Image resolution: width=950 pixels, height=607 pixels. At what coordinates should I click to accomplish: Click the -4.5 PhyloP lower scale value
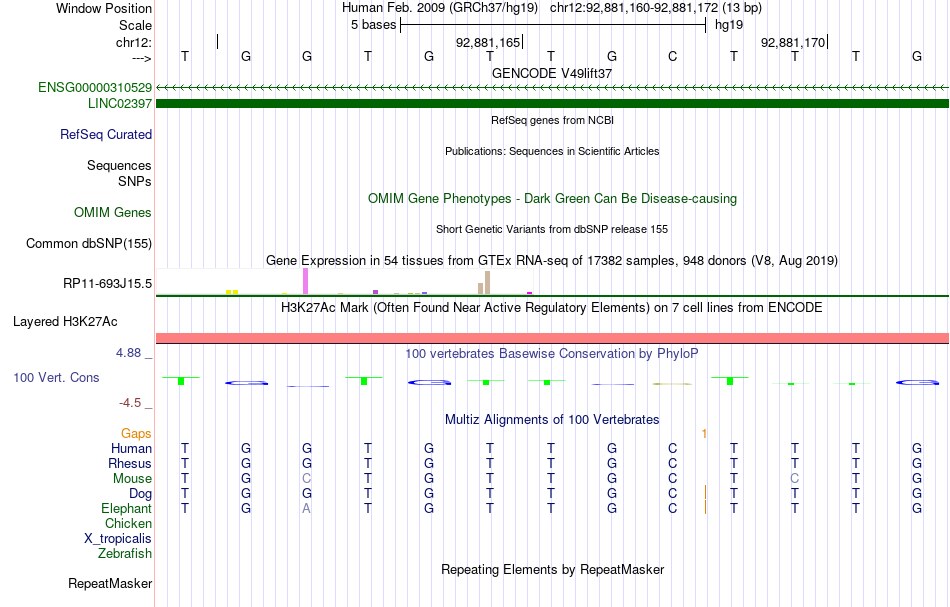pyautogui.click(x=130, y=403)
